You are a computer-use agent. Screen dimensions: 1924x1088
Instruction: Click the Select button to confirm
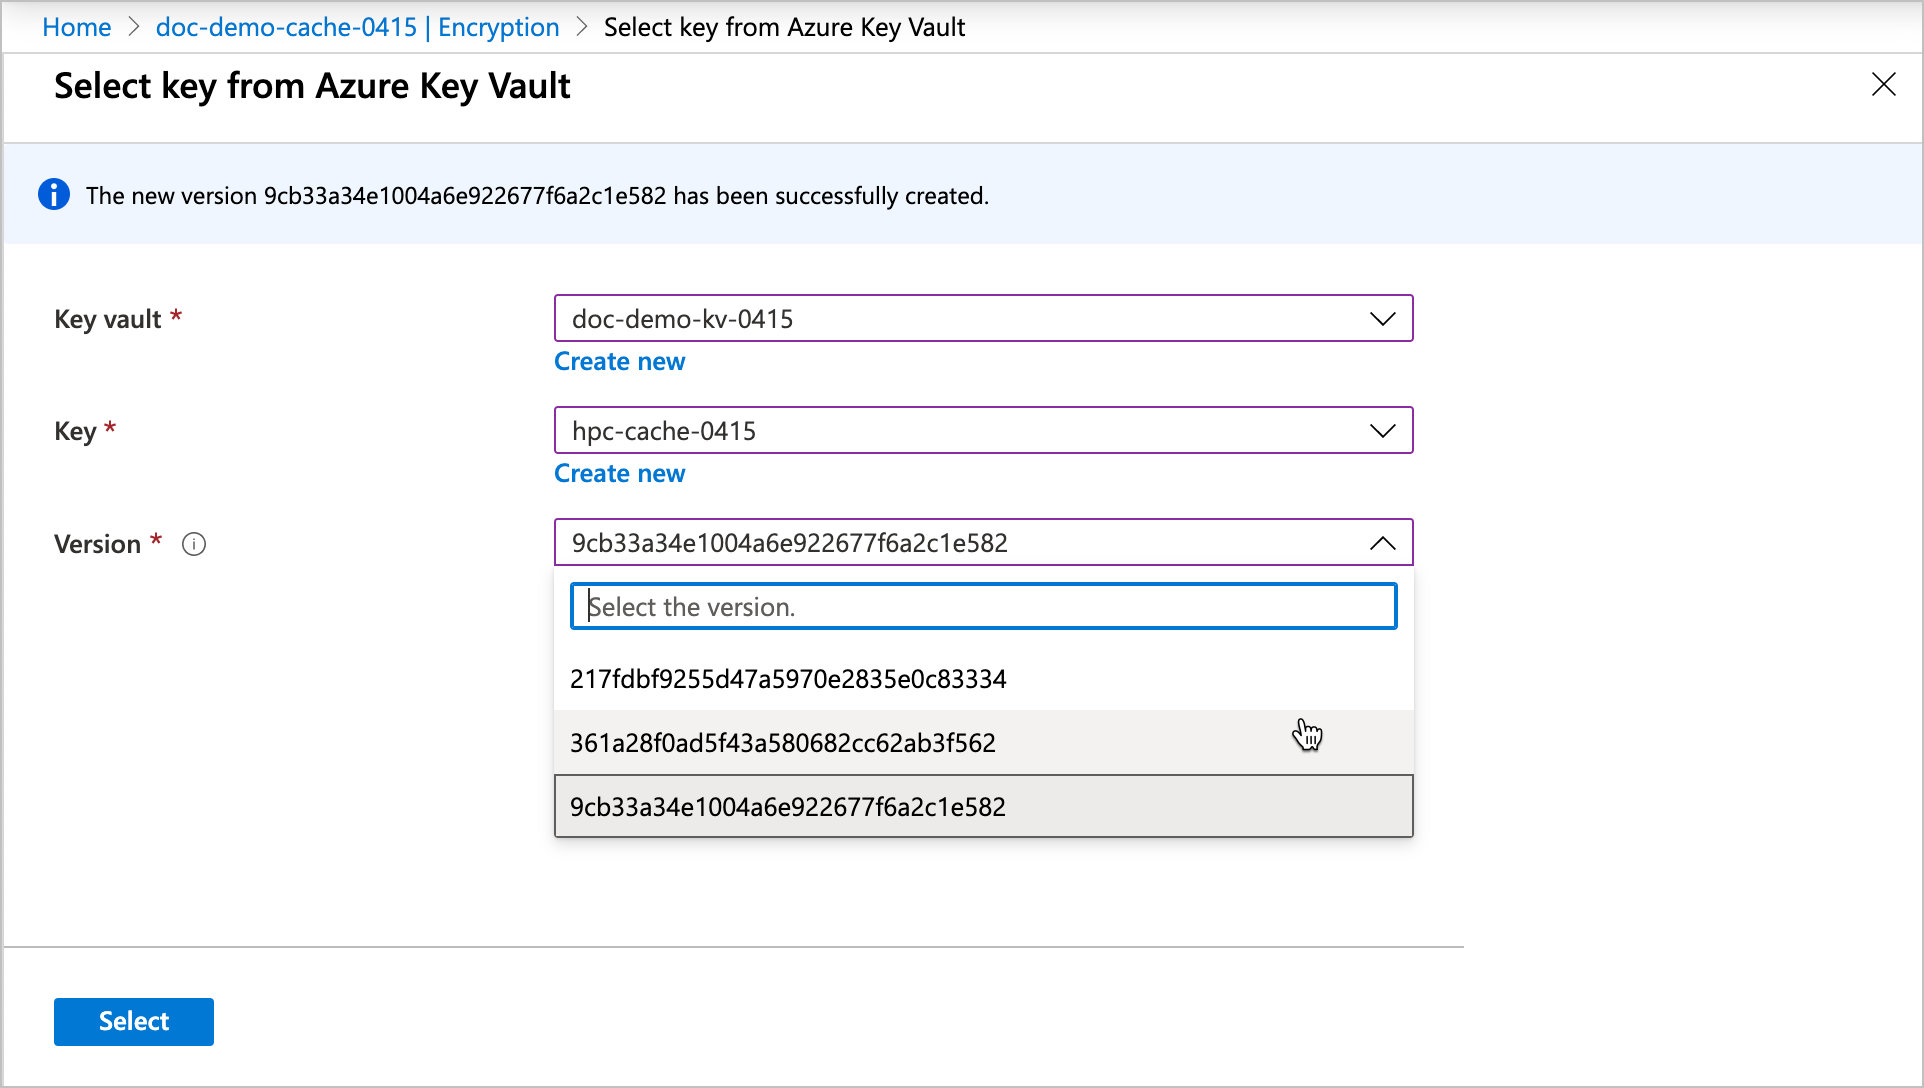click(x=132, y=1021)
